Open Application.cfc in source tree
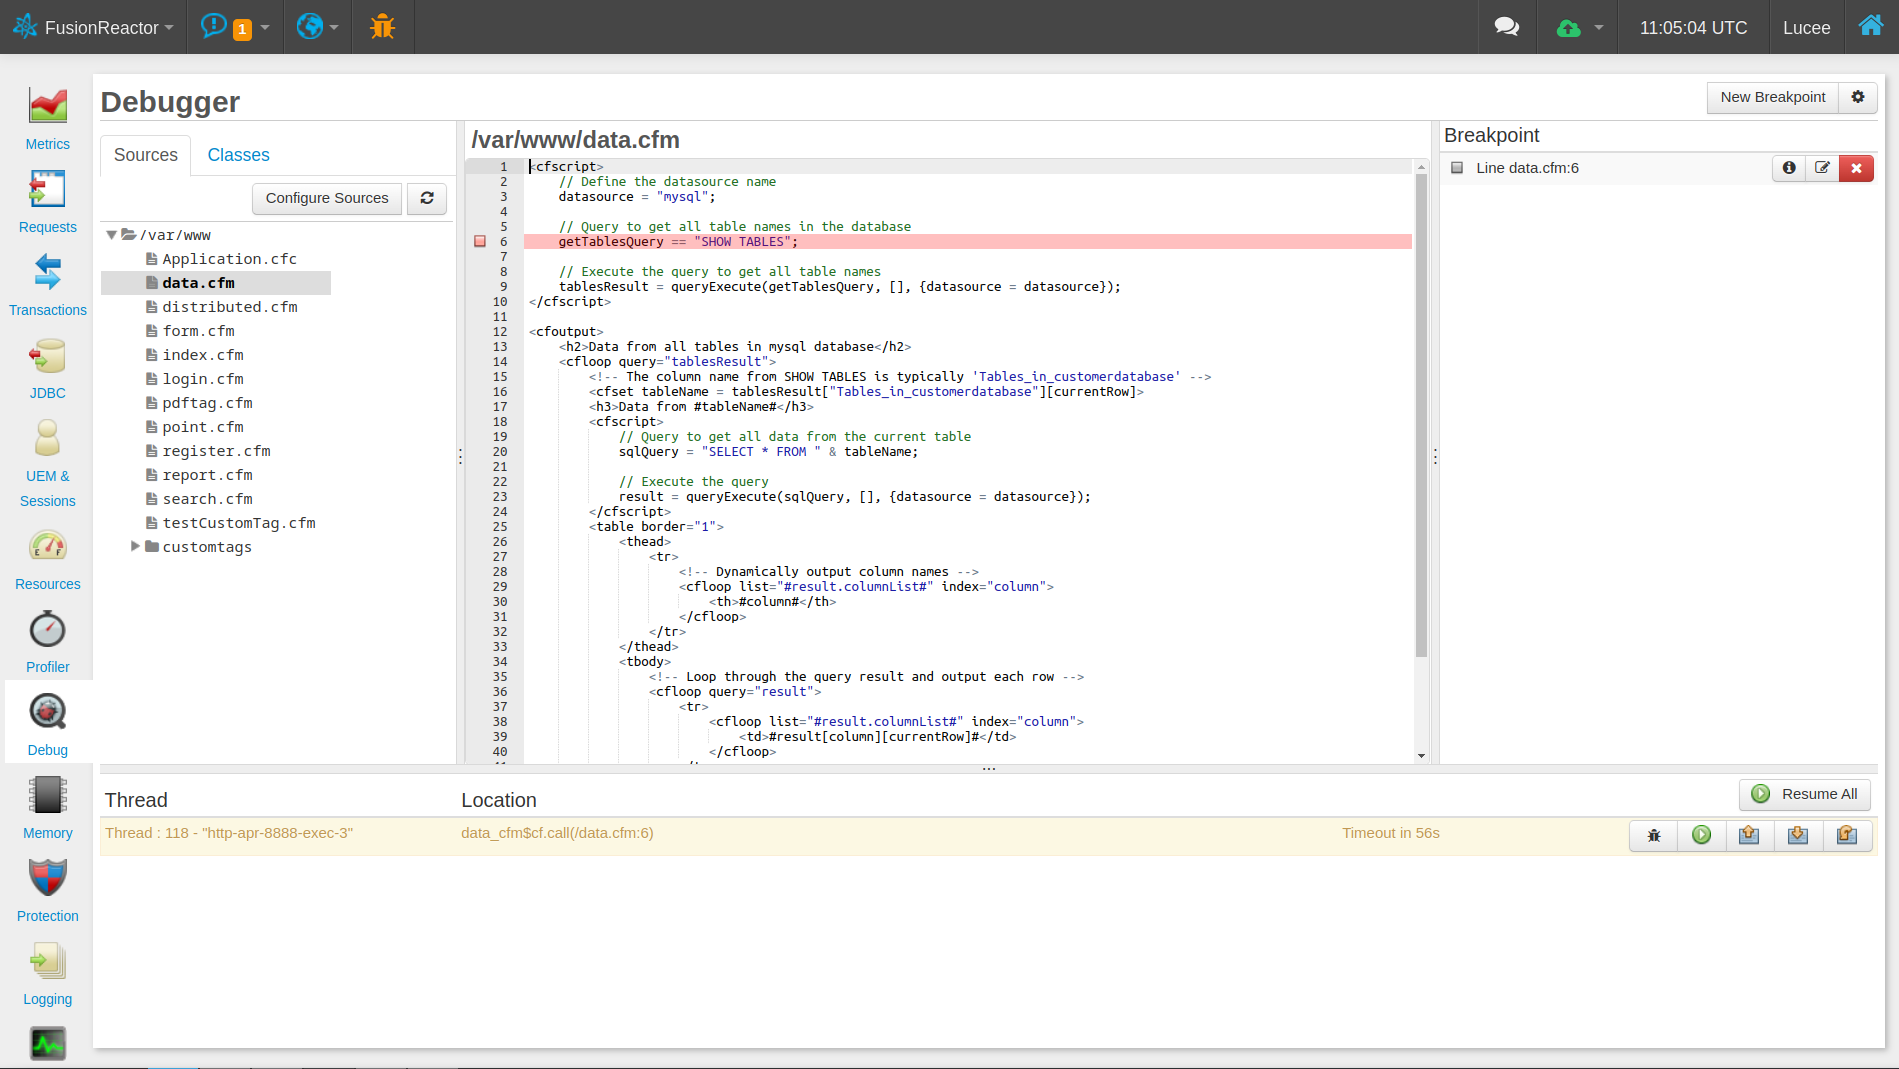Image resolution: width=1899 pixels, height=1069 pixels. pyautogui.click(x=230, y=259)
